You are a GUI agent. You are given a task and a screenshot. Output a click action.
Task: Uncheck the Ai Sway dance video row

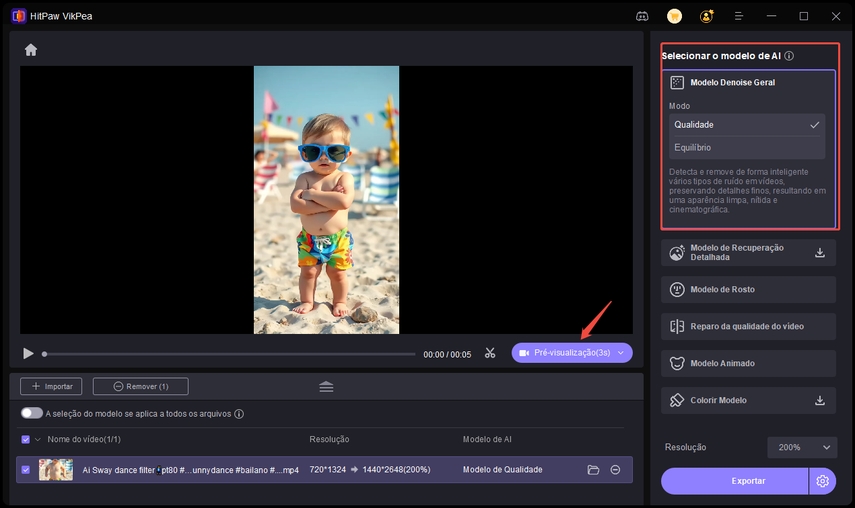(25, 469)
